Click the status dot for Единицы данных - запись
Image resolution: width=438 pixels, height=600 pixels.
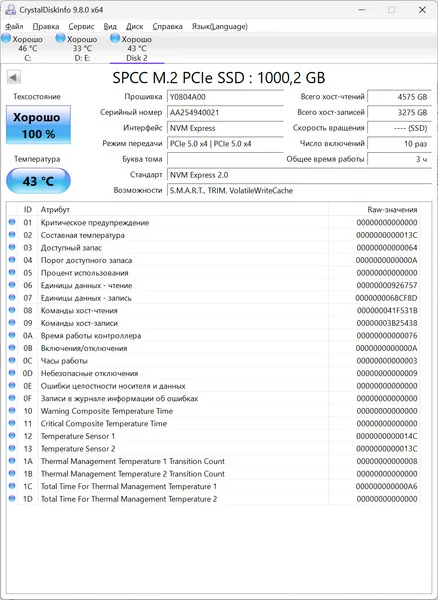12,297
